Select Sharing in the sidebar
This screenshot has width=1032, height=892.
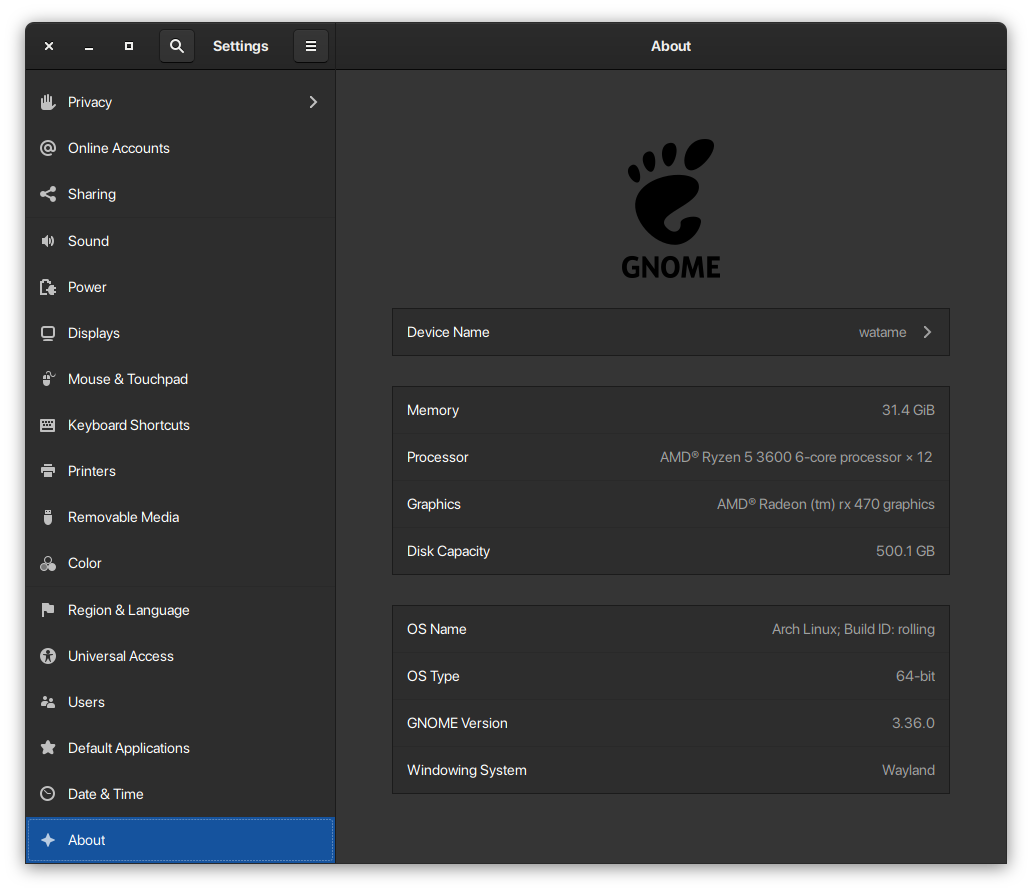180,194
